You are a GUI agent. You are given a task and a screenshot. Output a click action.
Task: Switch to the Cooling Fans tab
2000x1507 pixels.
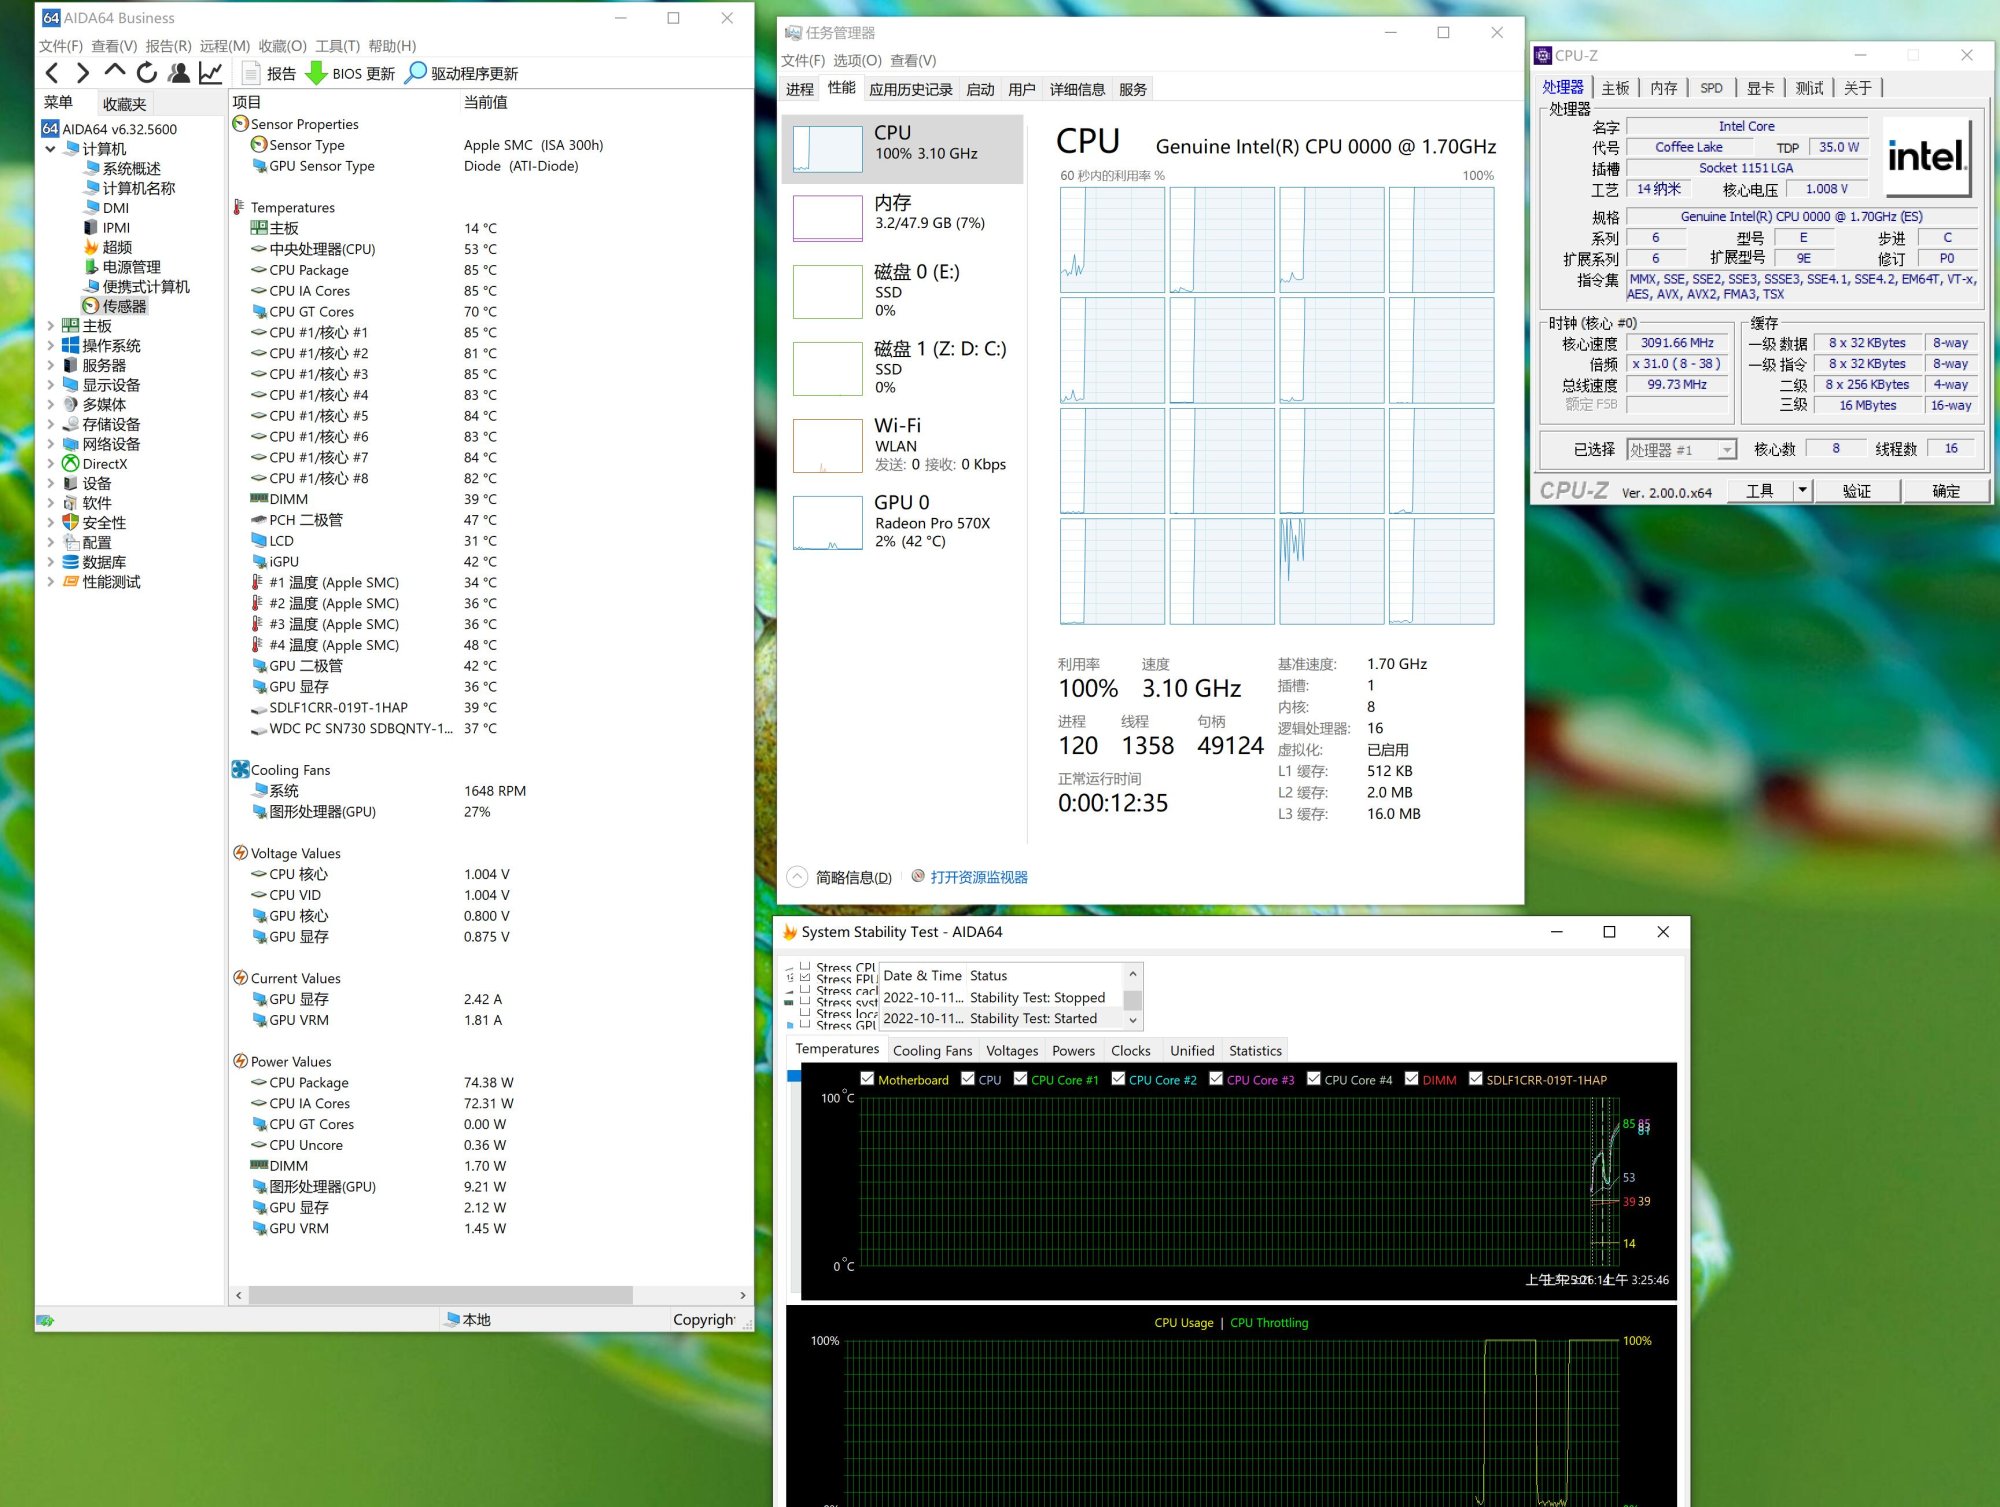pyautogui.click(x=931, y=1051)
